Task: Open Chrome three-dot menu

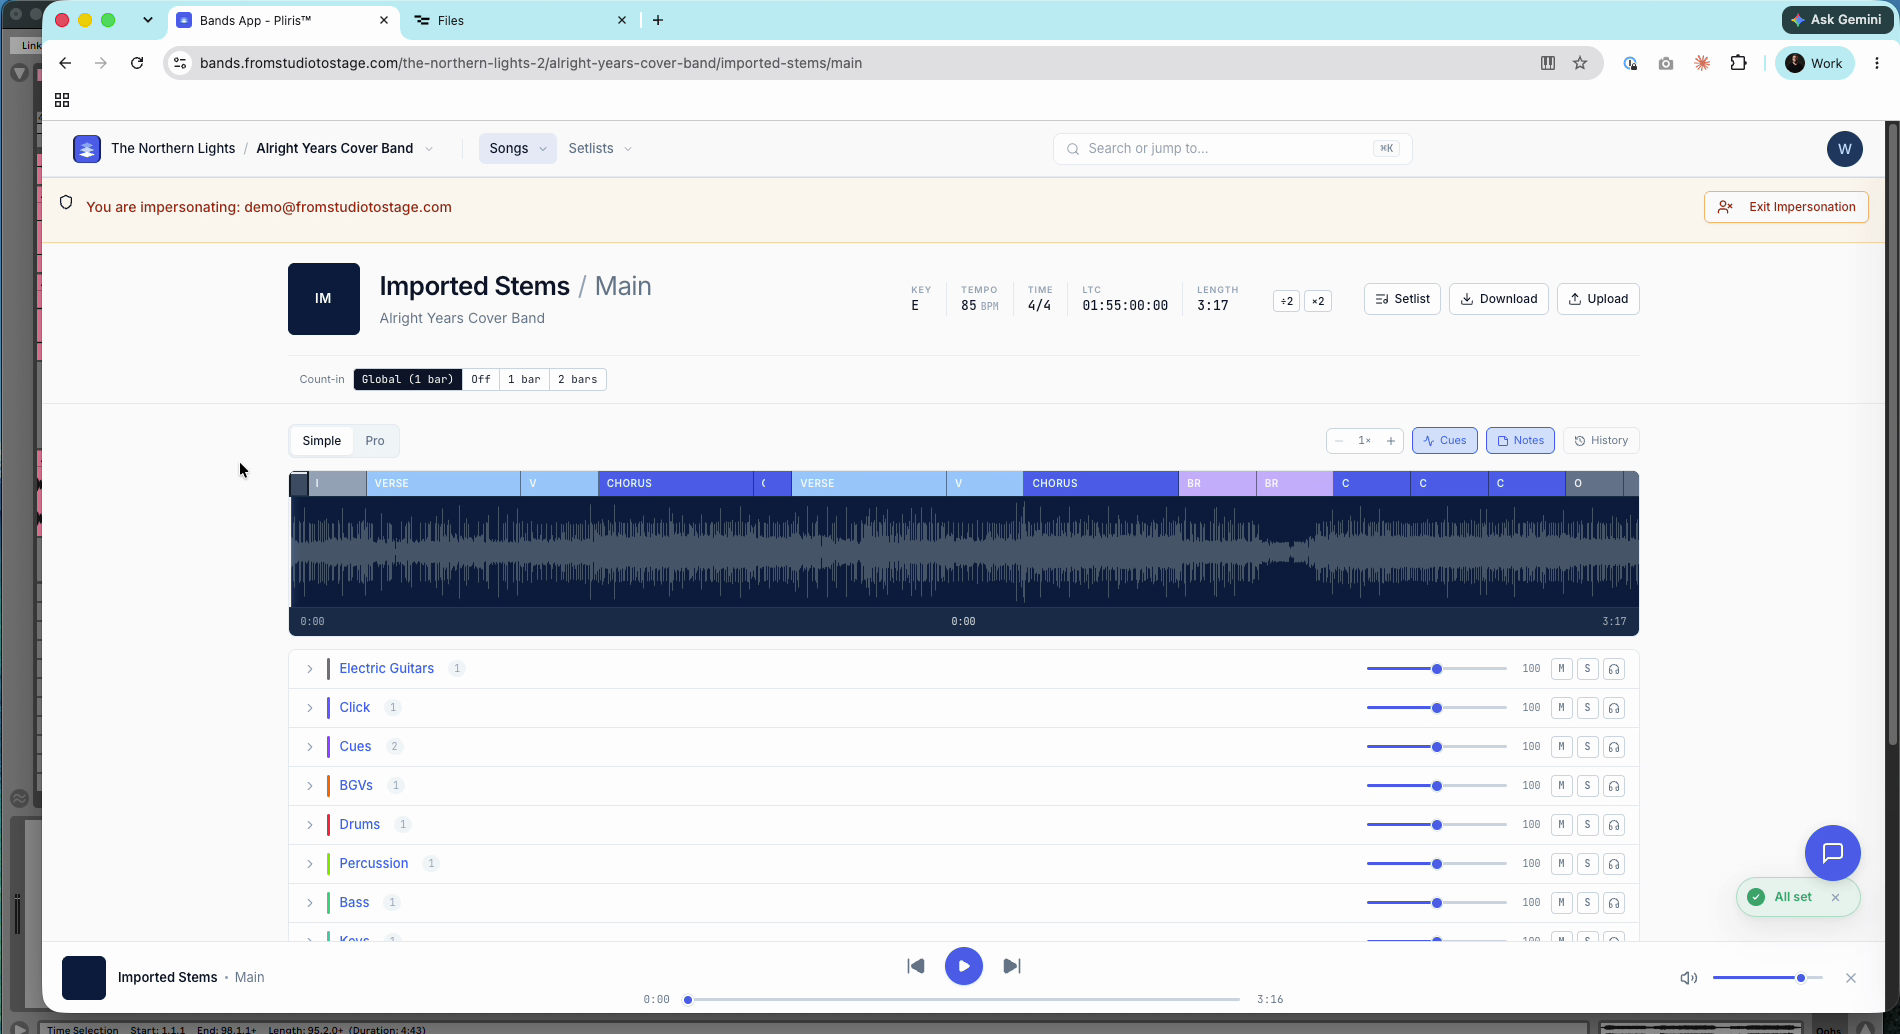Action: click(1877, 63)
